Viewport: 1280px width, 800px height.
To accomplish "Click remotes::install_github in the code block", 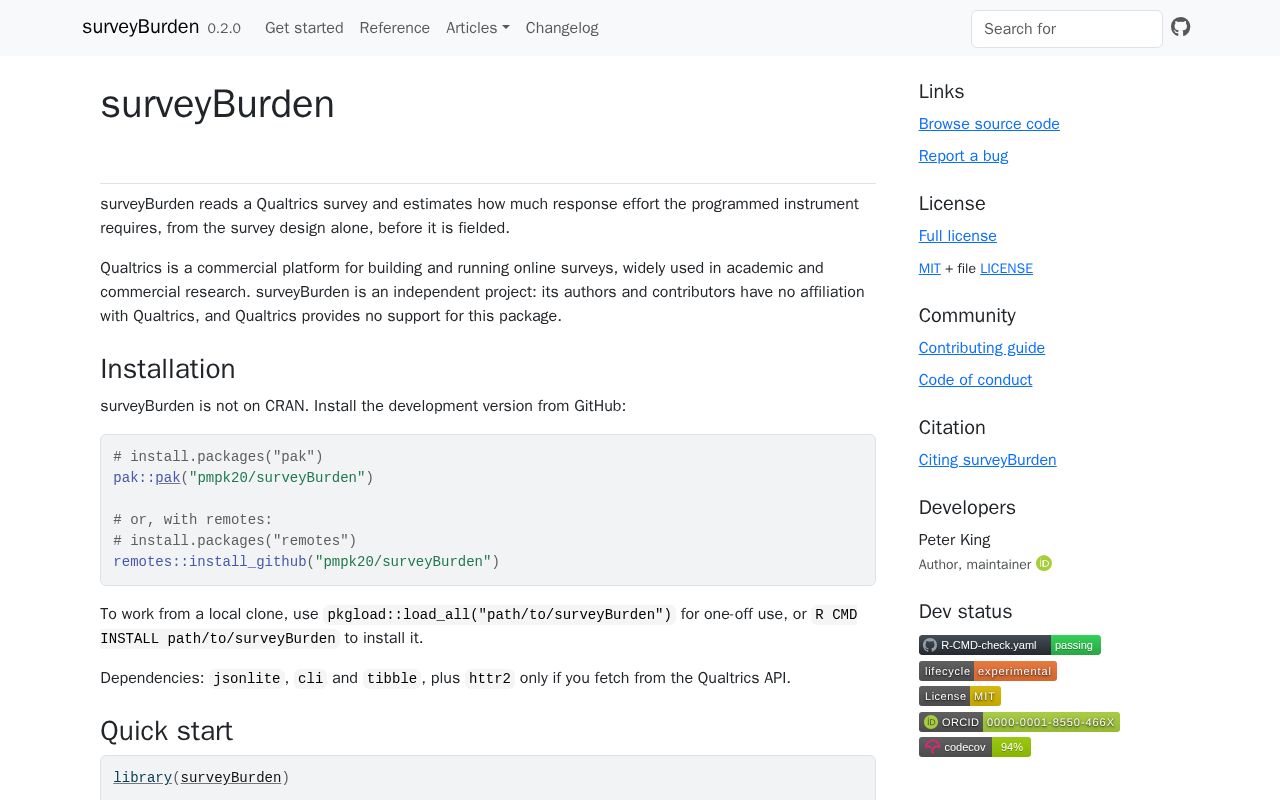I will [x=210, y=562].
